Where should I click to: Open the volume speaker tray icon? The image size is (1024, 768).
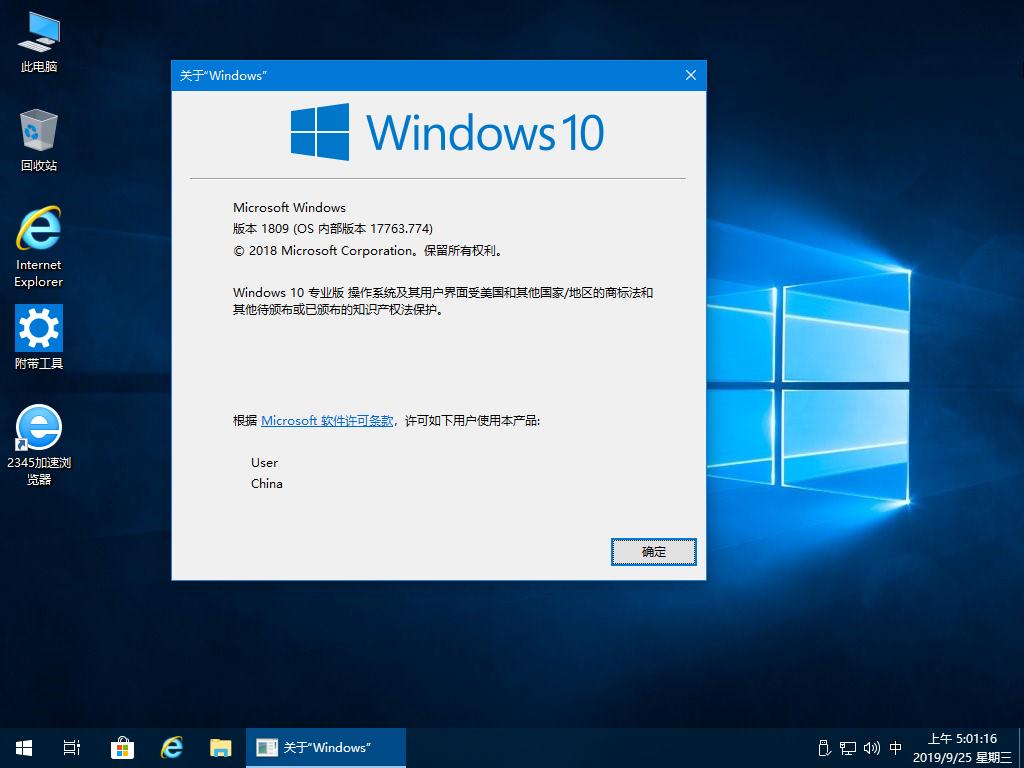[872, 748]
